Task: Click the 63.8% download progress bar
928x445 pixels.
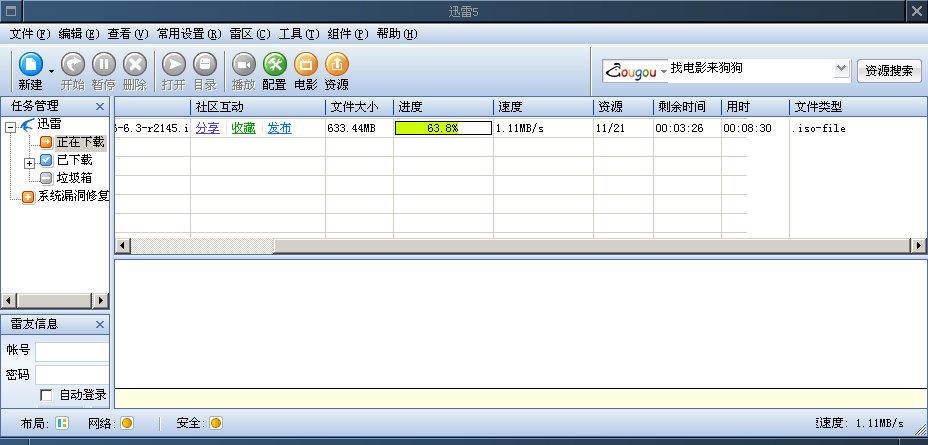Action: [443, 128]
